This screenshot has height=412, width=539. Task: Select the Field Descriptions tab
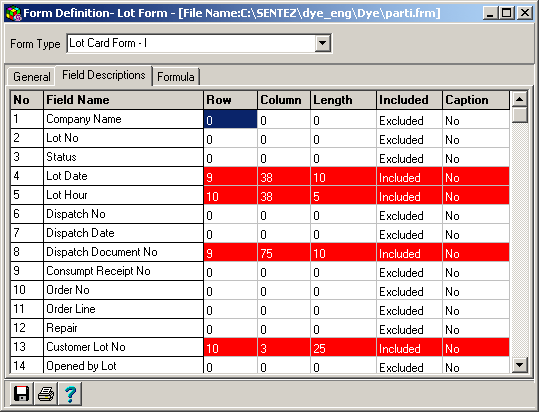[103, 75]
